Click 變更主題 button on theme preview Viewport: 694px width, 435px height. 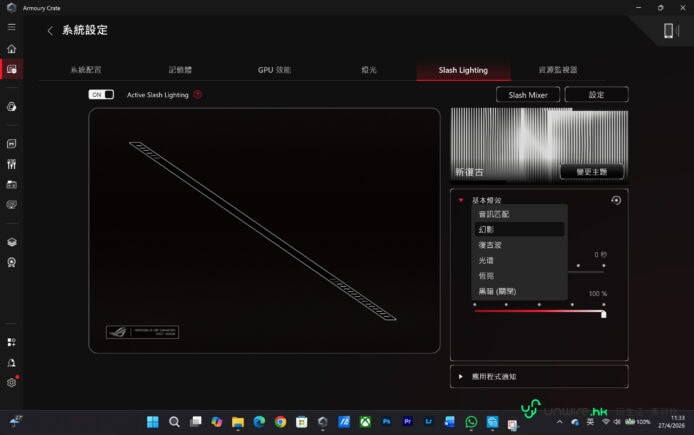coord(592,172)
